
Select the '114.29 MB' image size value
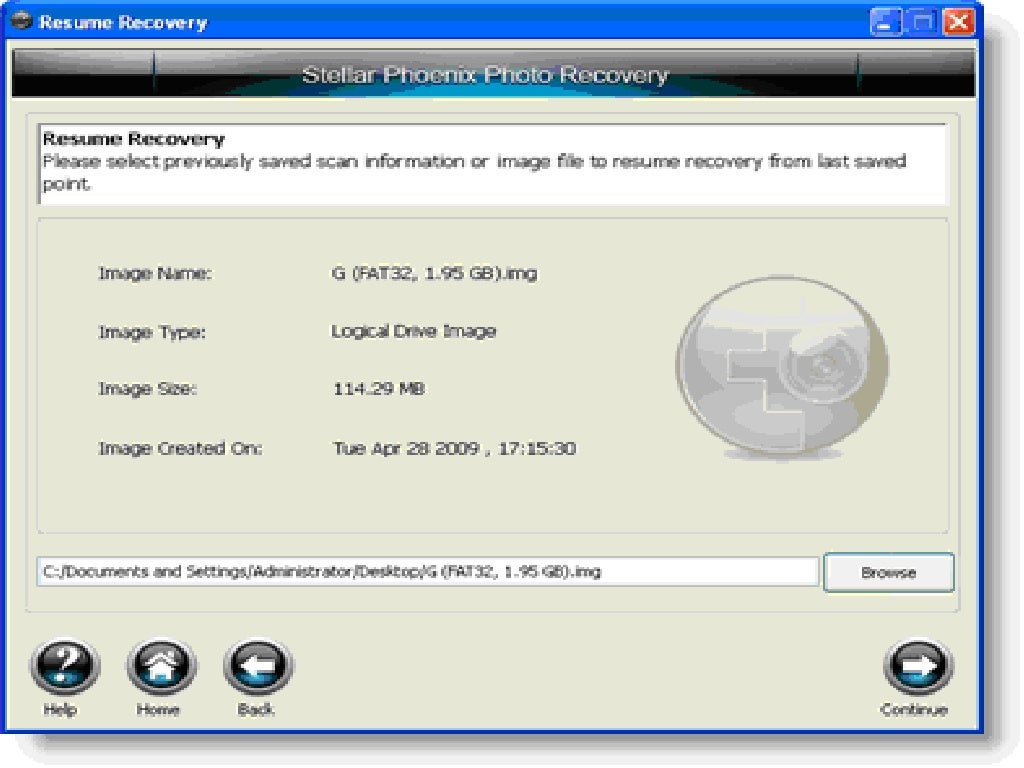click(379, 389)
